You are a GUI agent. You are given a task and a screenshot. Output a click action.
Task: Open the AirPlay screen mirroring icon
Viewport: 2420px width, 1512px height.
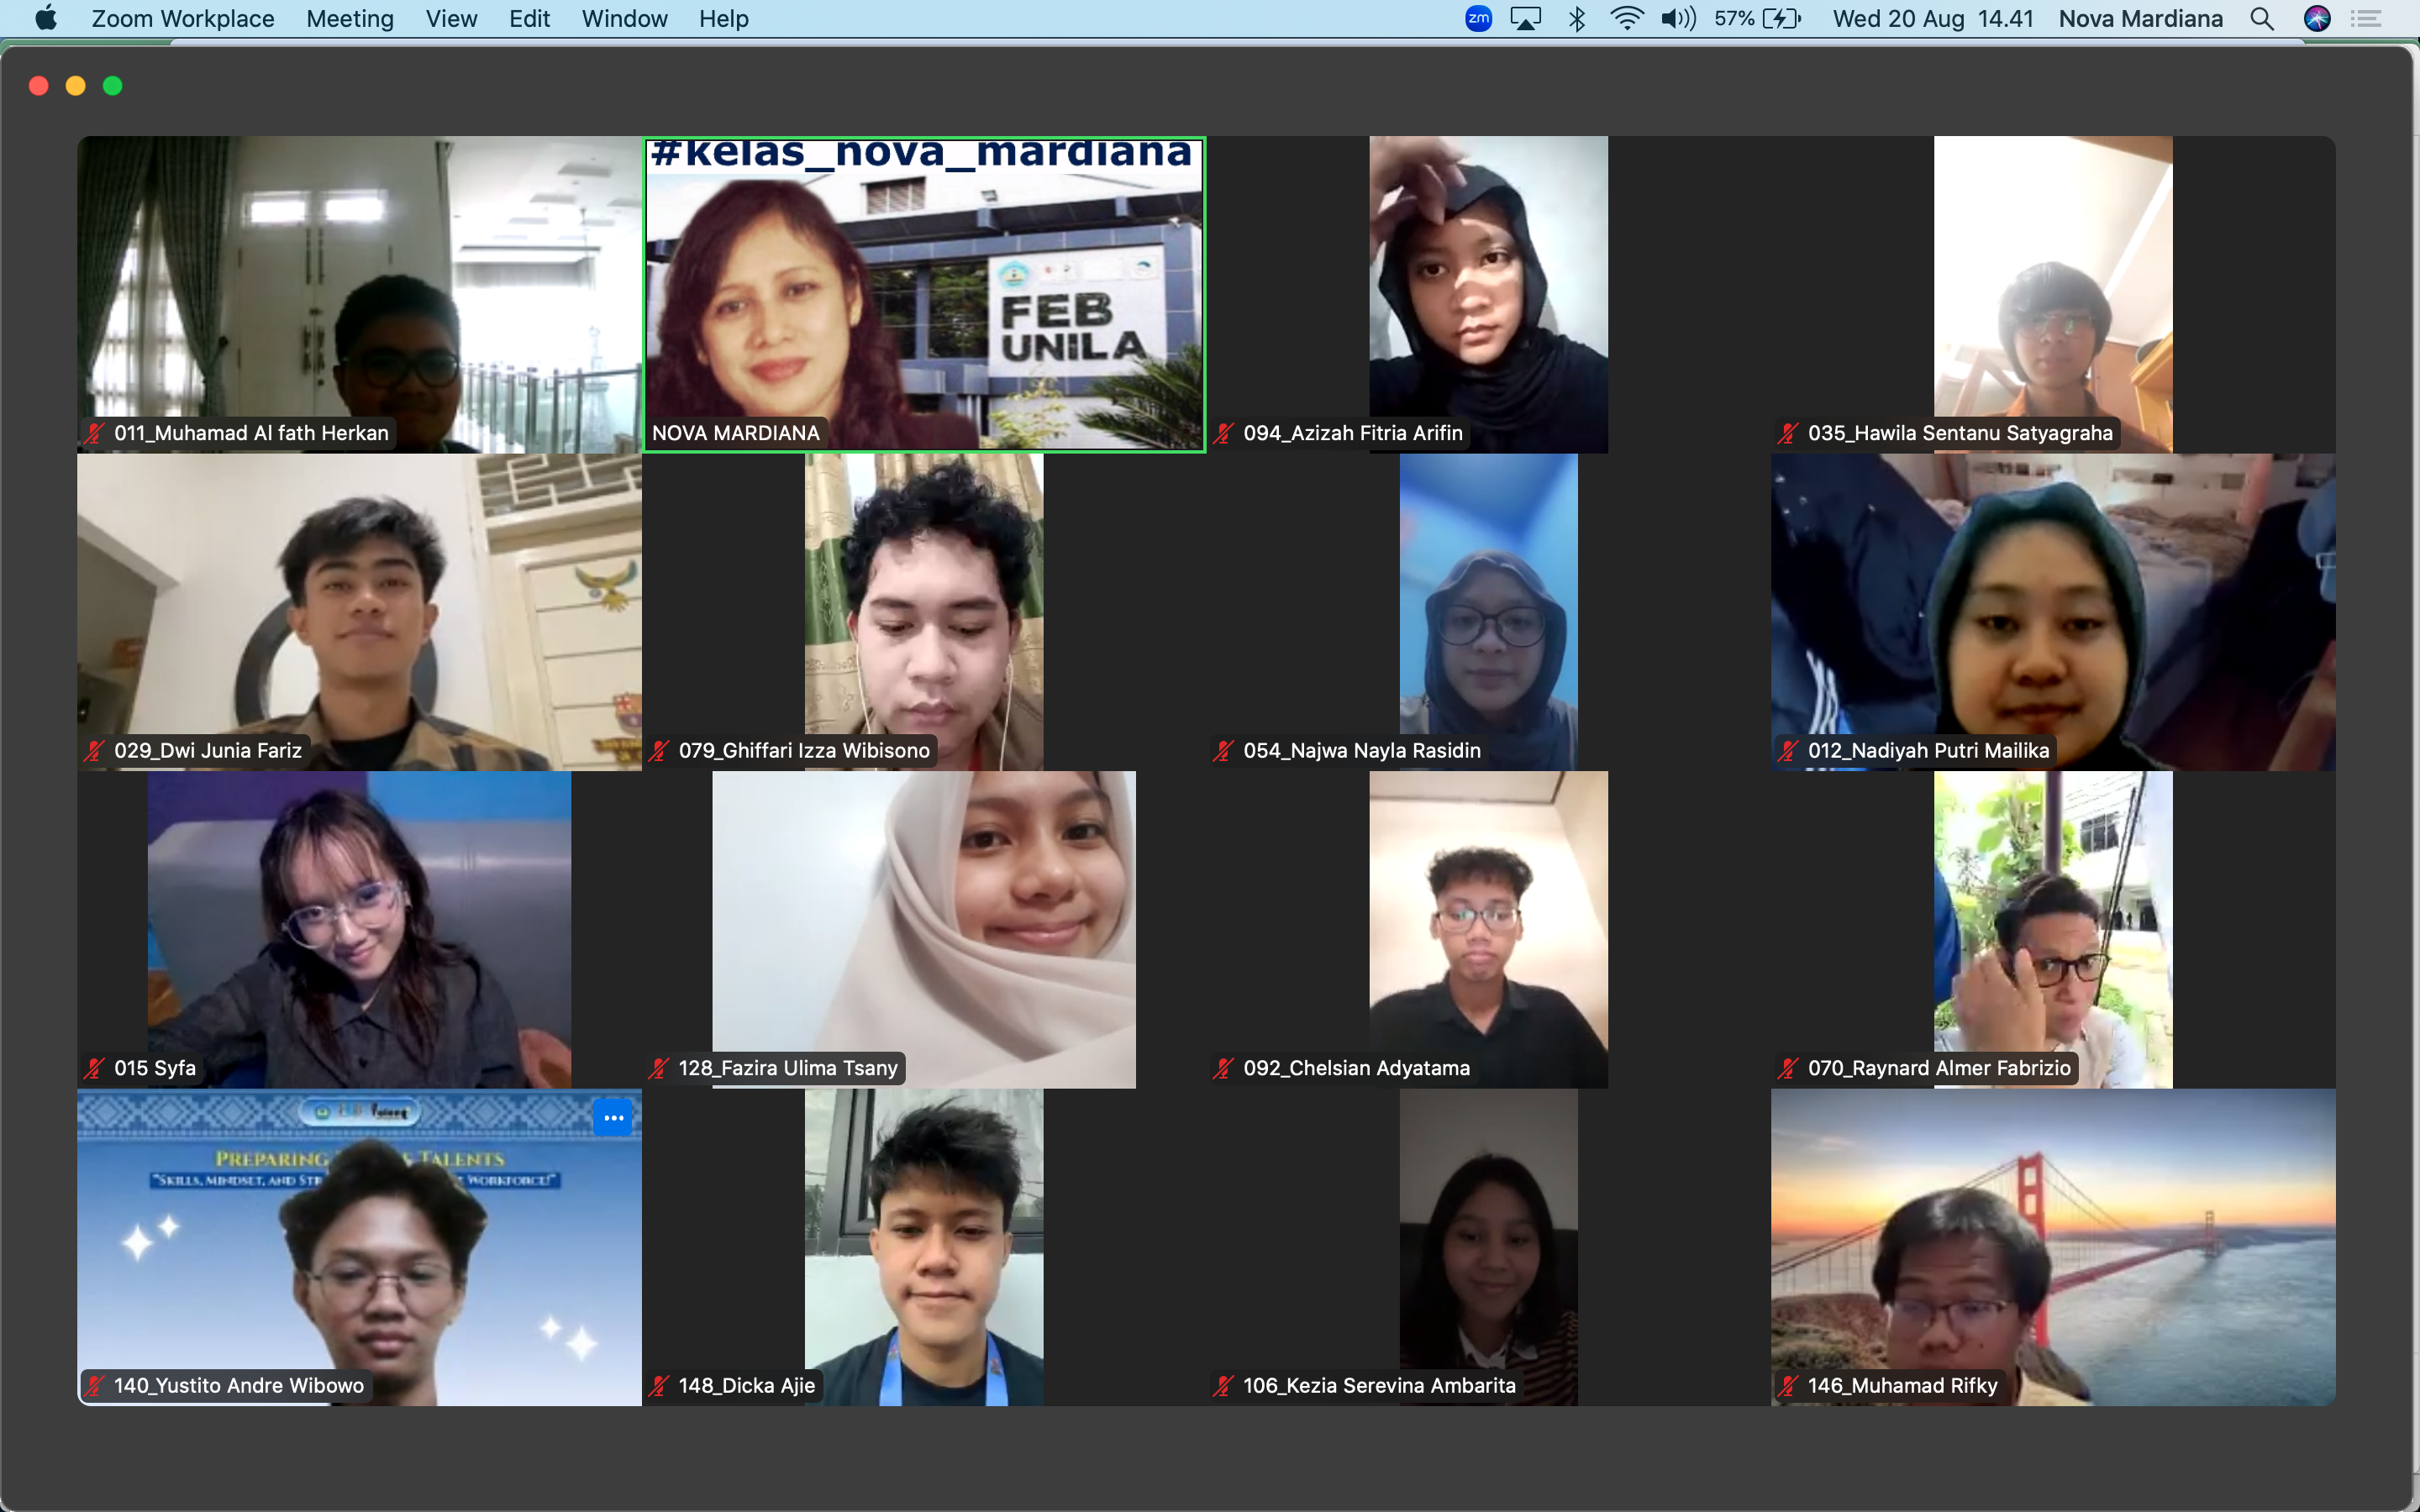coord(1525,19)
